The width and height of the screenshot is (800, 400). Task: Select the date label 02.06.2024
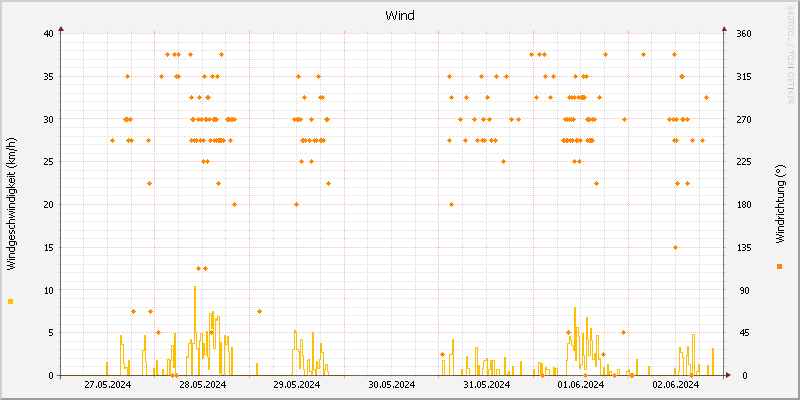point(676,385)
